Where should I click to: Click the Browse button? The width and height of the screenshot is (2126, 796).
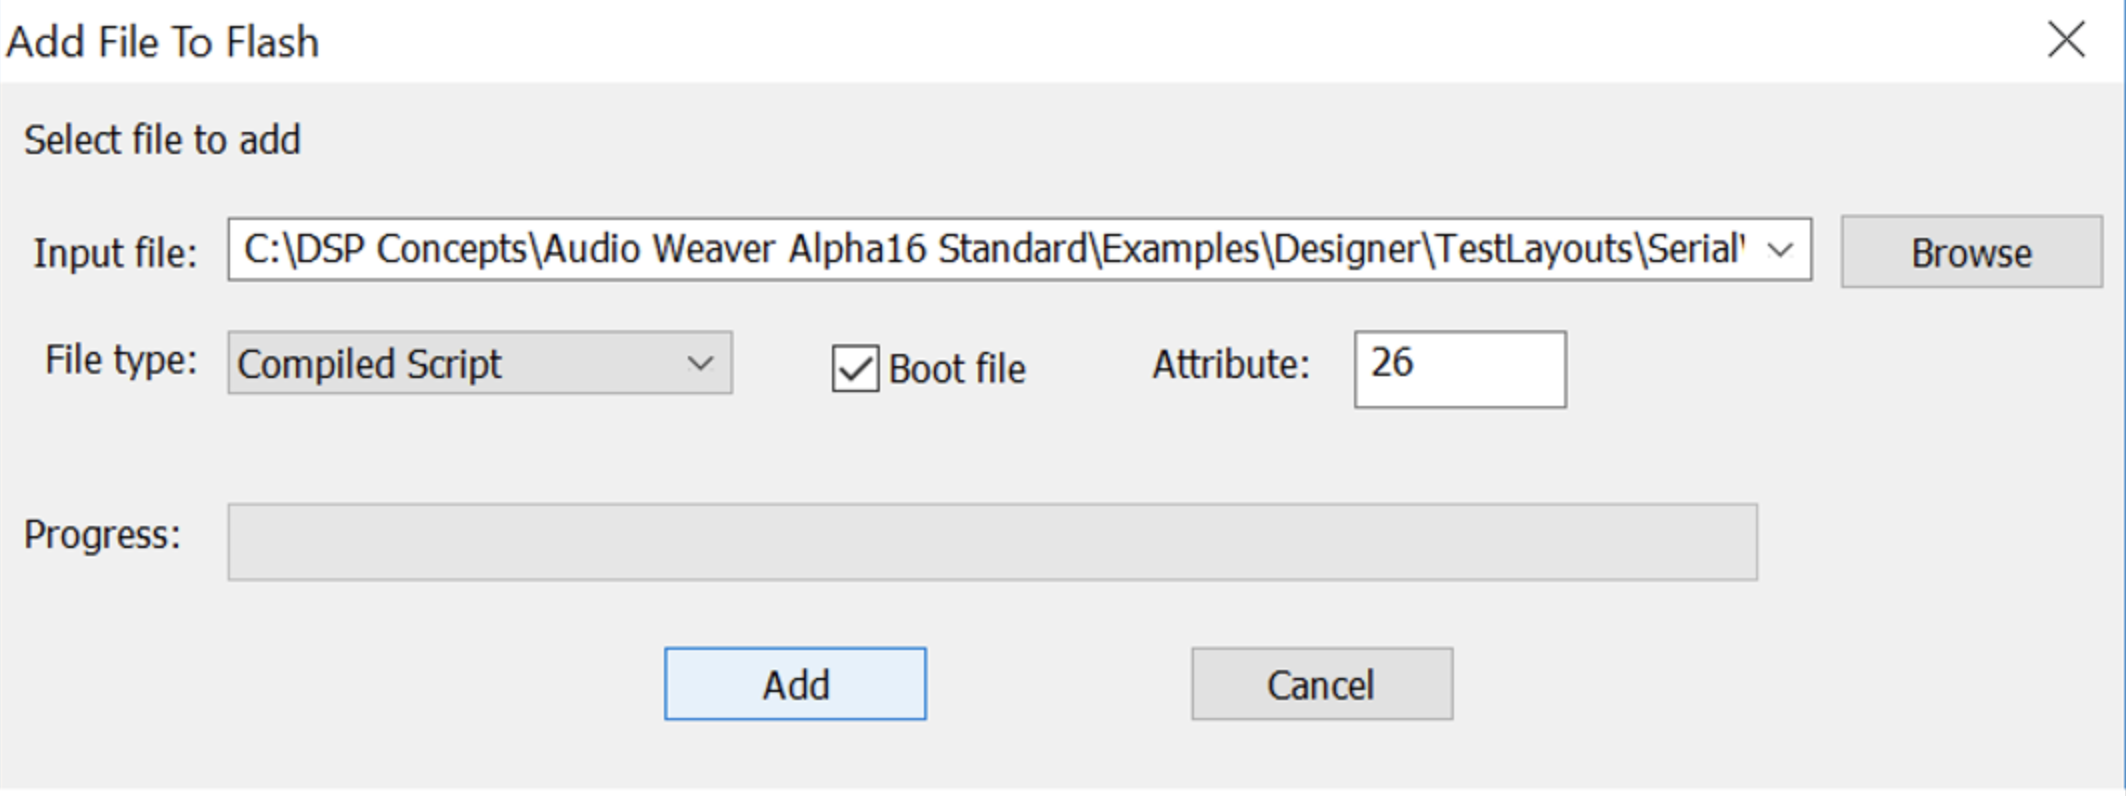(1970, 252)
